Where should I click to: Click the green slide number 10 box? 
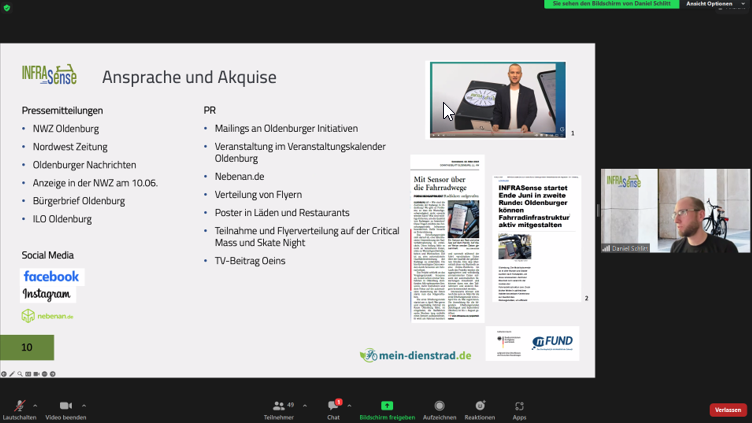[27, 347]
